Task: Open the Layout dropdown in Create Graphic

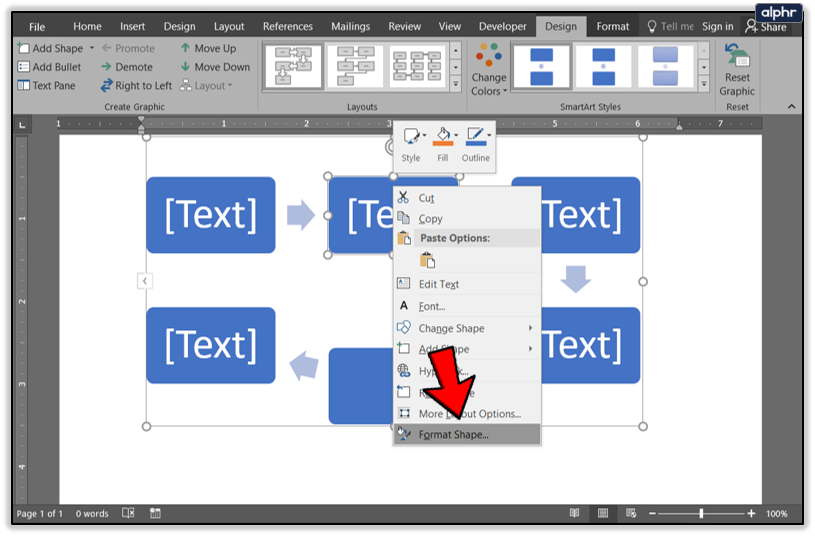Action: click(x=206, y=86)
